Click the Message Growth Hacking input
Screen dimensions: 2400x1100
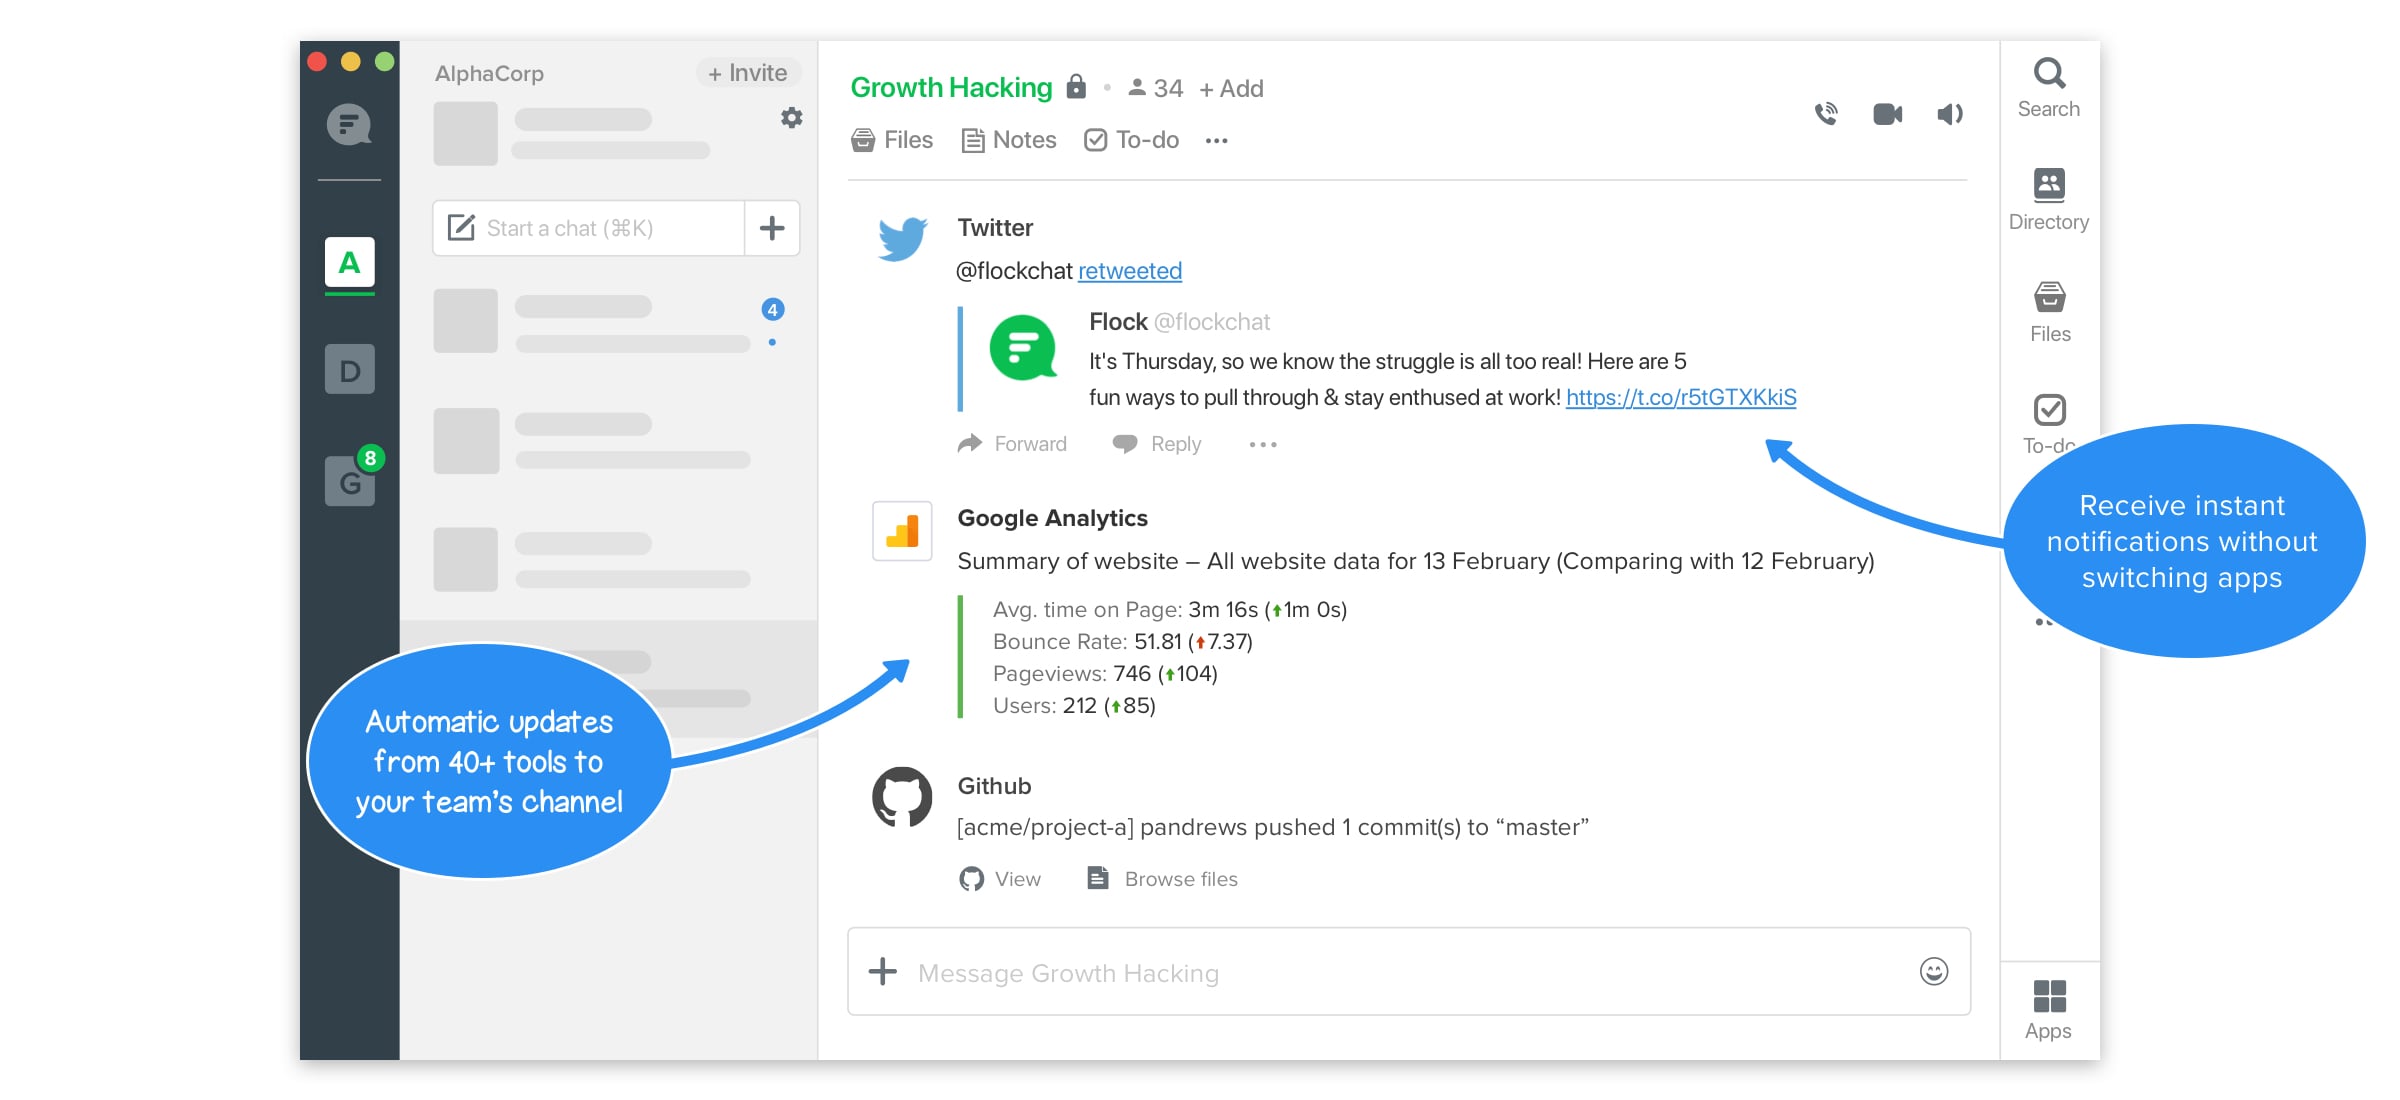pos(1409,972)
